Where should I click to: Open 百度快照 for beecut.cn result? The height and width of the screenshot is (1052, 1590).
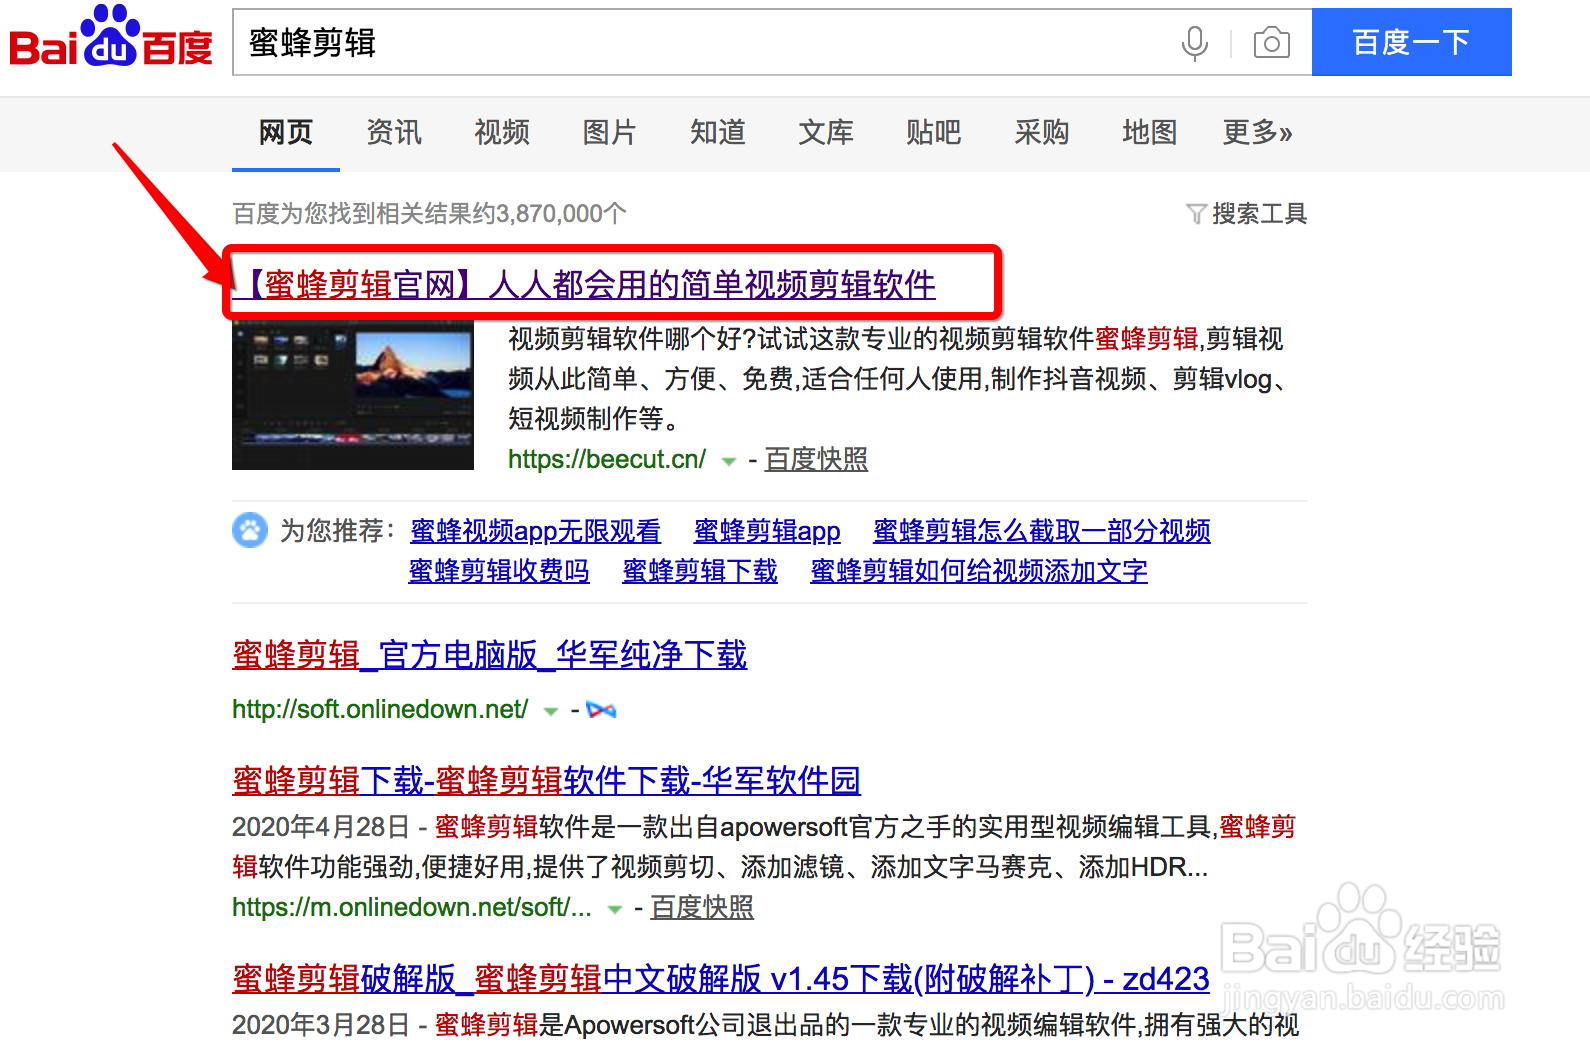816,459
